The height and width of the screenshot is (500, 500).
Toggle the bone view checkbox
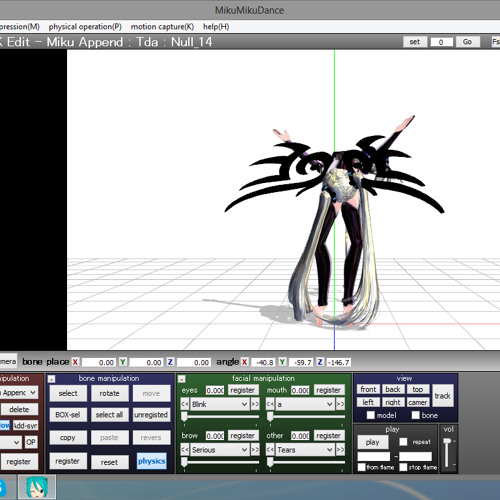pos(415,415)
